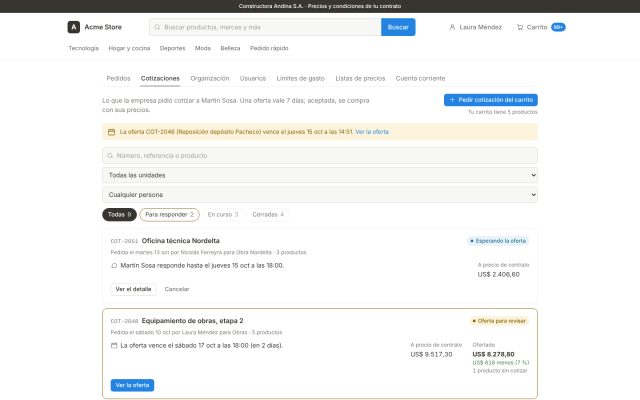Screen dimensions: 640x400
Task: Click offered amount US$ 8.278,80
Action: pyautogui.click(x=493, y=354)
